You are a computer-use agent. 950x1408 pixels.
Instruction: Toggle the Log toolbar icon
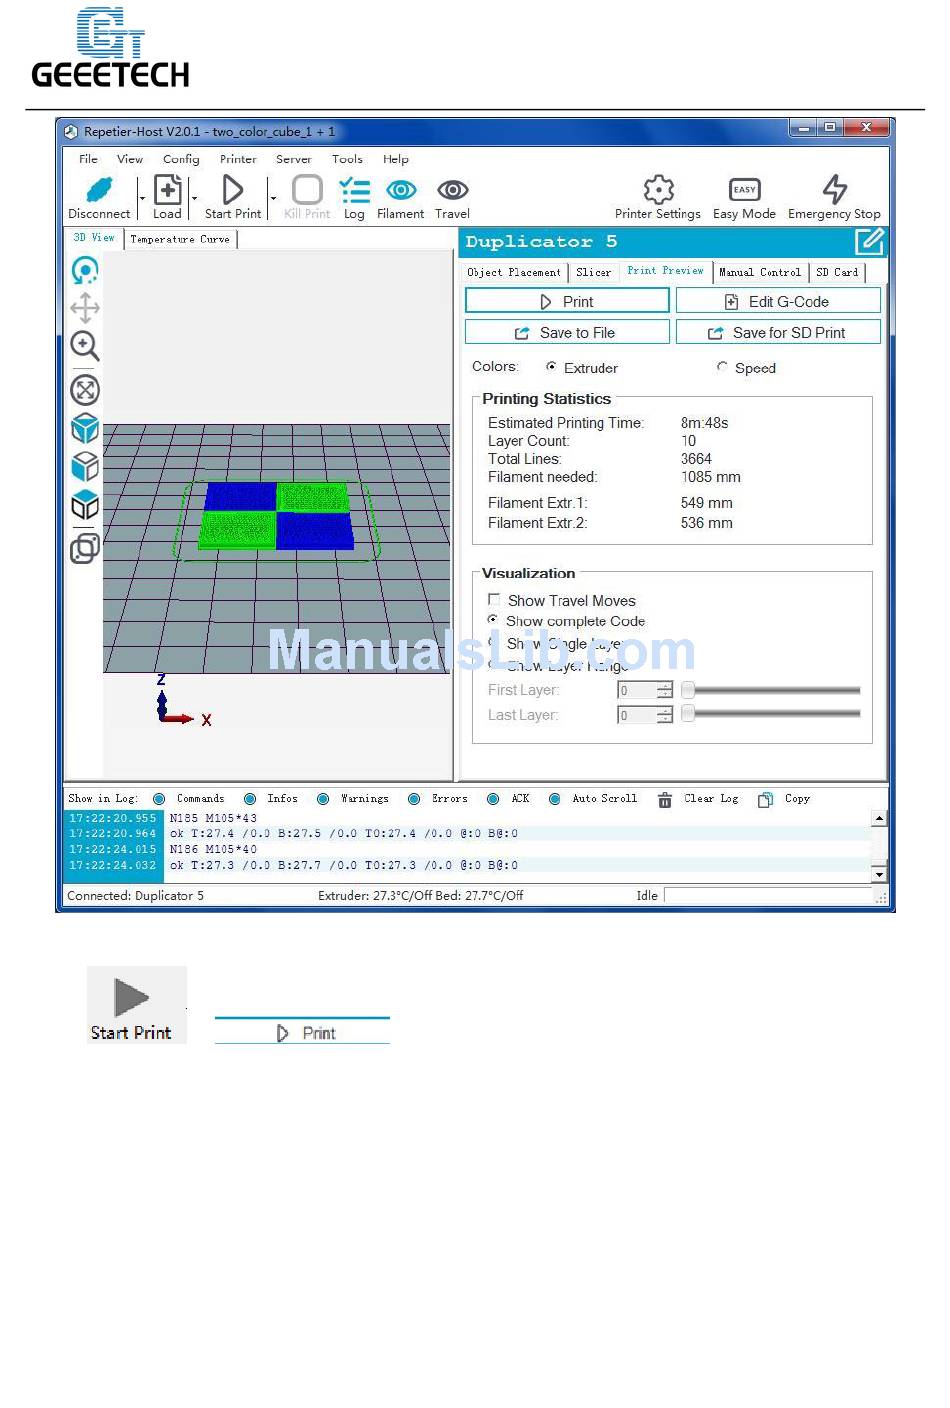354,190
